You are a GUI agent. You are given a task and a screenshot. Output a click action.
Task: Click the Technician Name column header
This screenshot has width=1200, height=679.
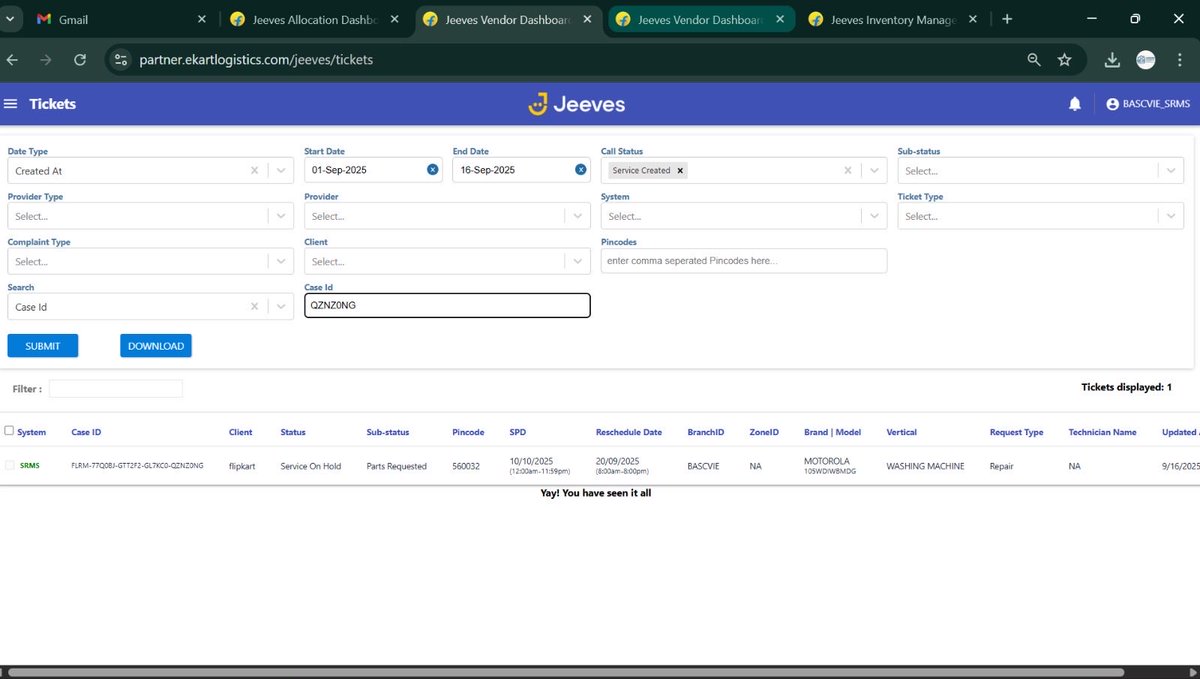(x=1102, y=432)
